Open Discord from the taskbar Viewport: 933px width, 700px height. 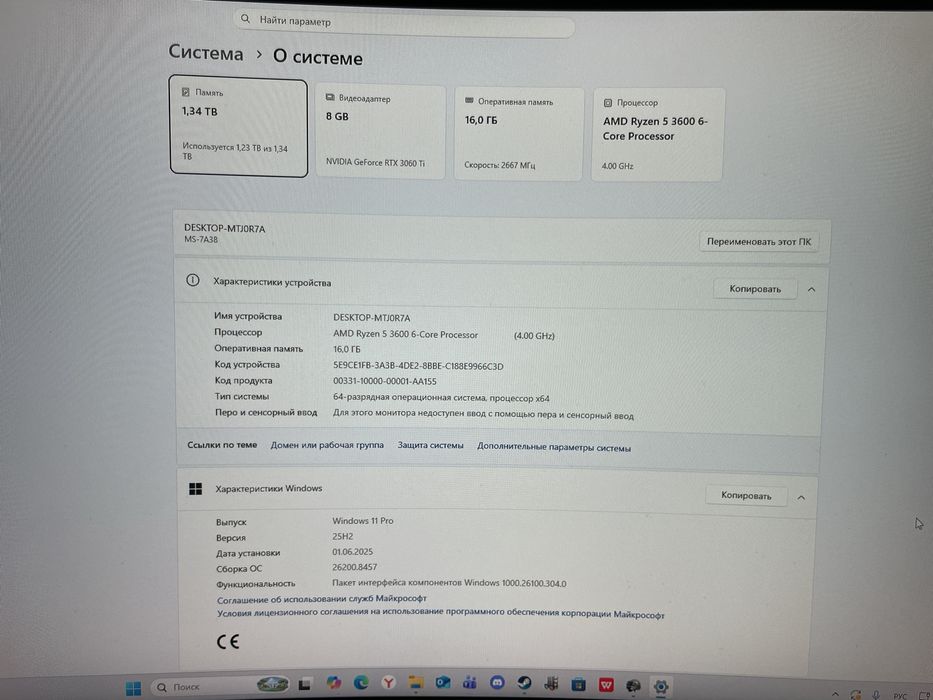coord(497,683)
